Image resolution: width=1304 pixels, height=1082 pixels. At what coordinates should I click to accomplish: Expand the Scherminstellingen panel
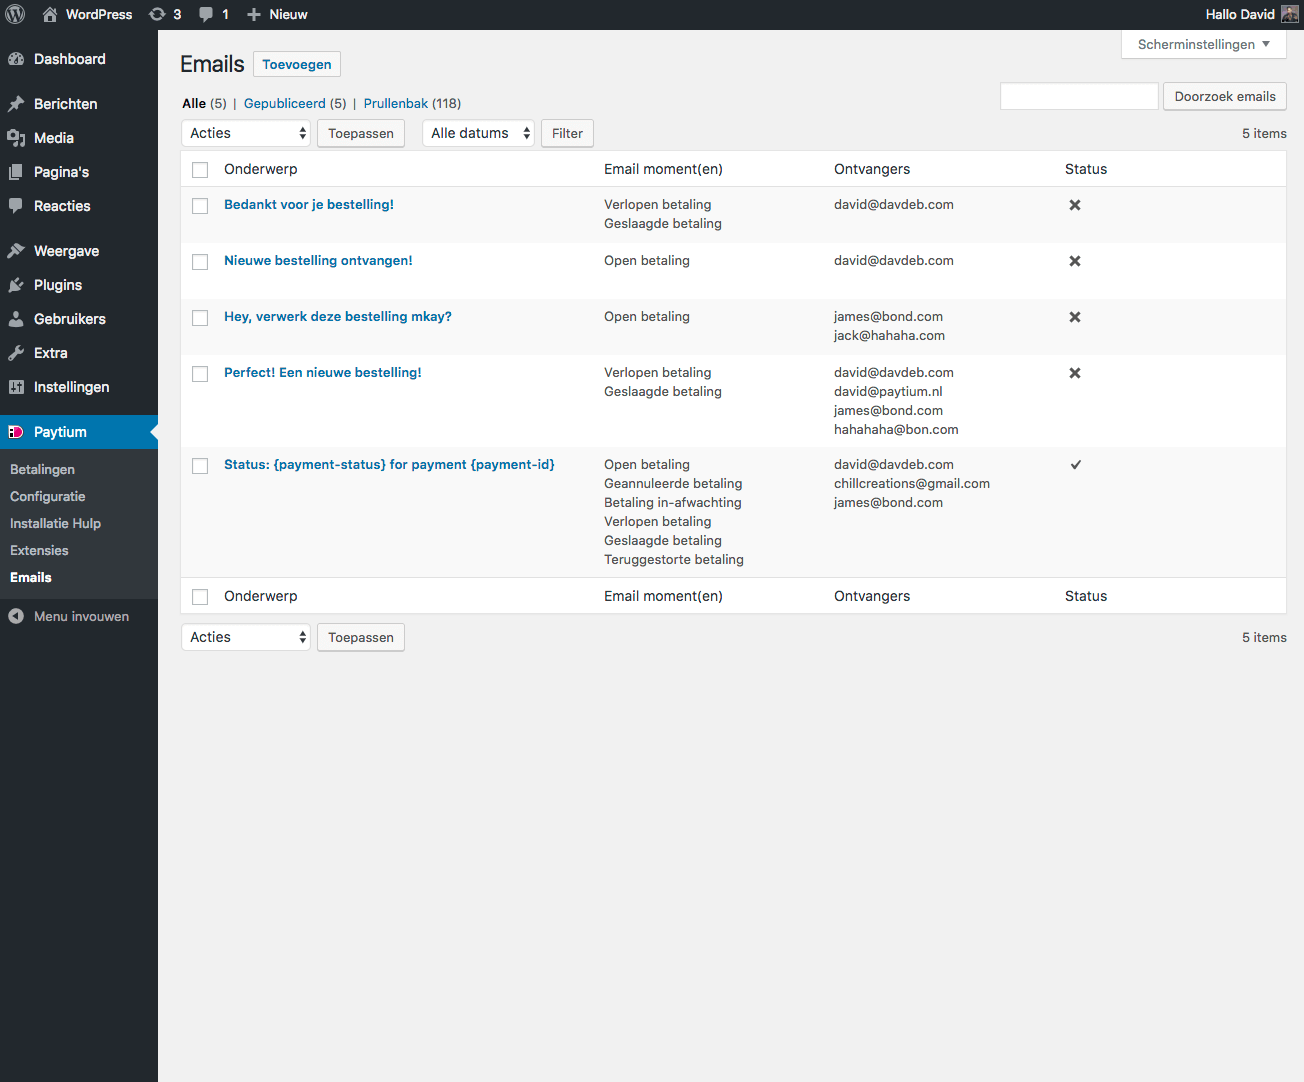(1203, 44)
